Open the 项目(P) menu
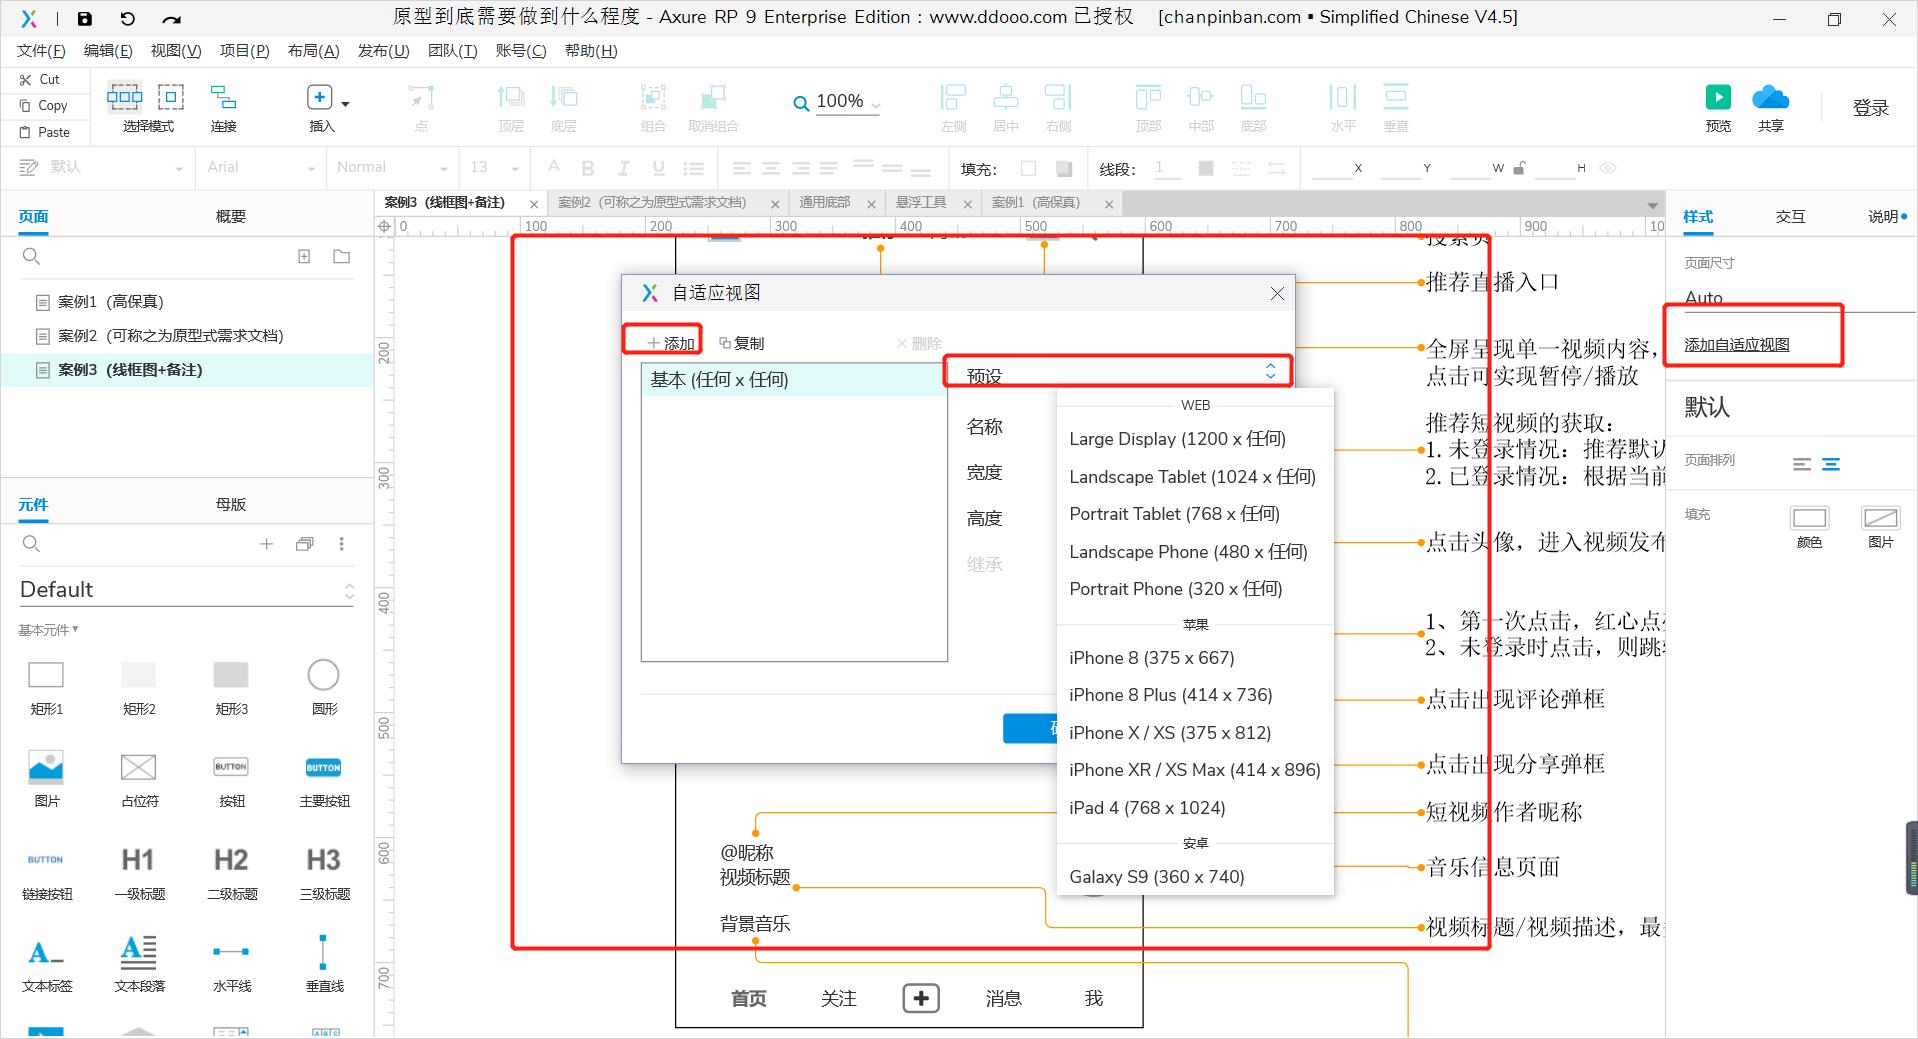Screen dimensions: 1918x1039 [x=245, y=51]
